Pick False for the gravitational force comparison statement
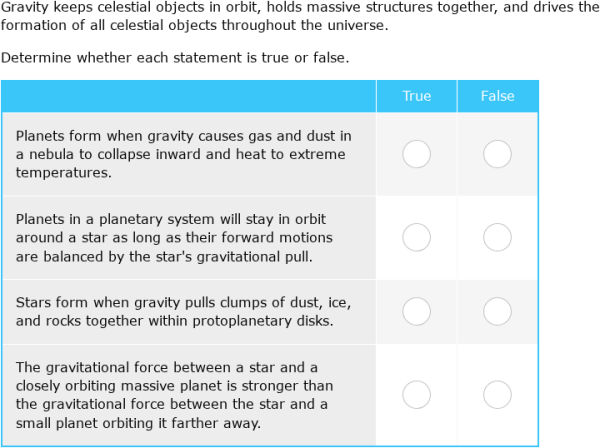Viewport: 600px width, 448px height. [497, 394]
